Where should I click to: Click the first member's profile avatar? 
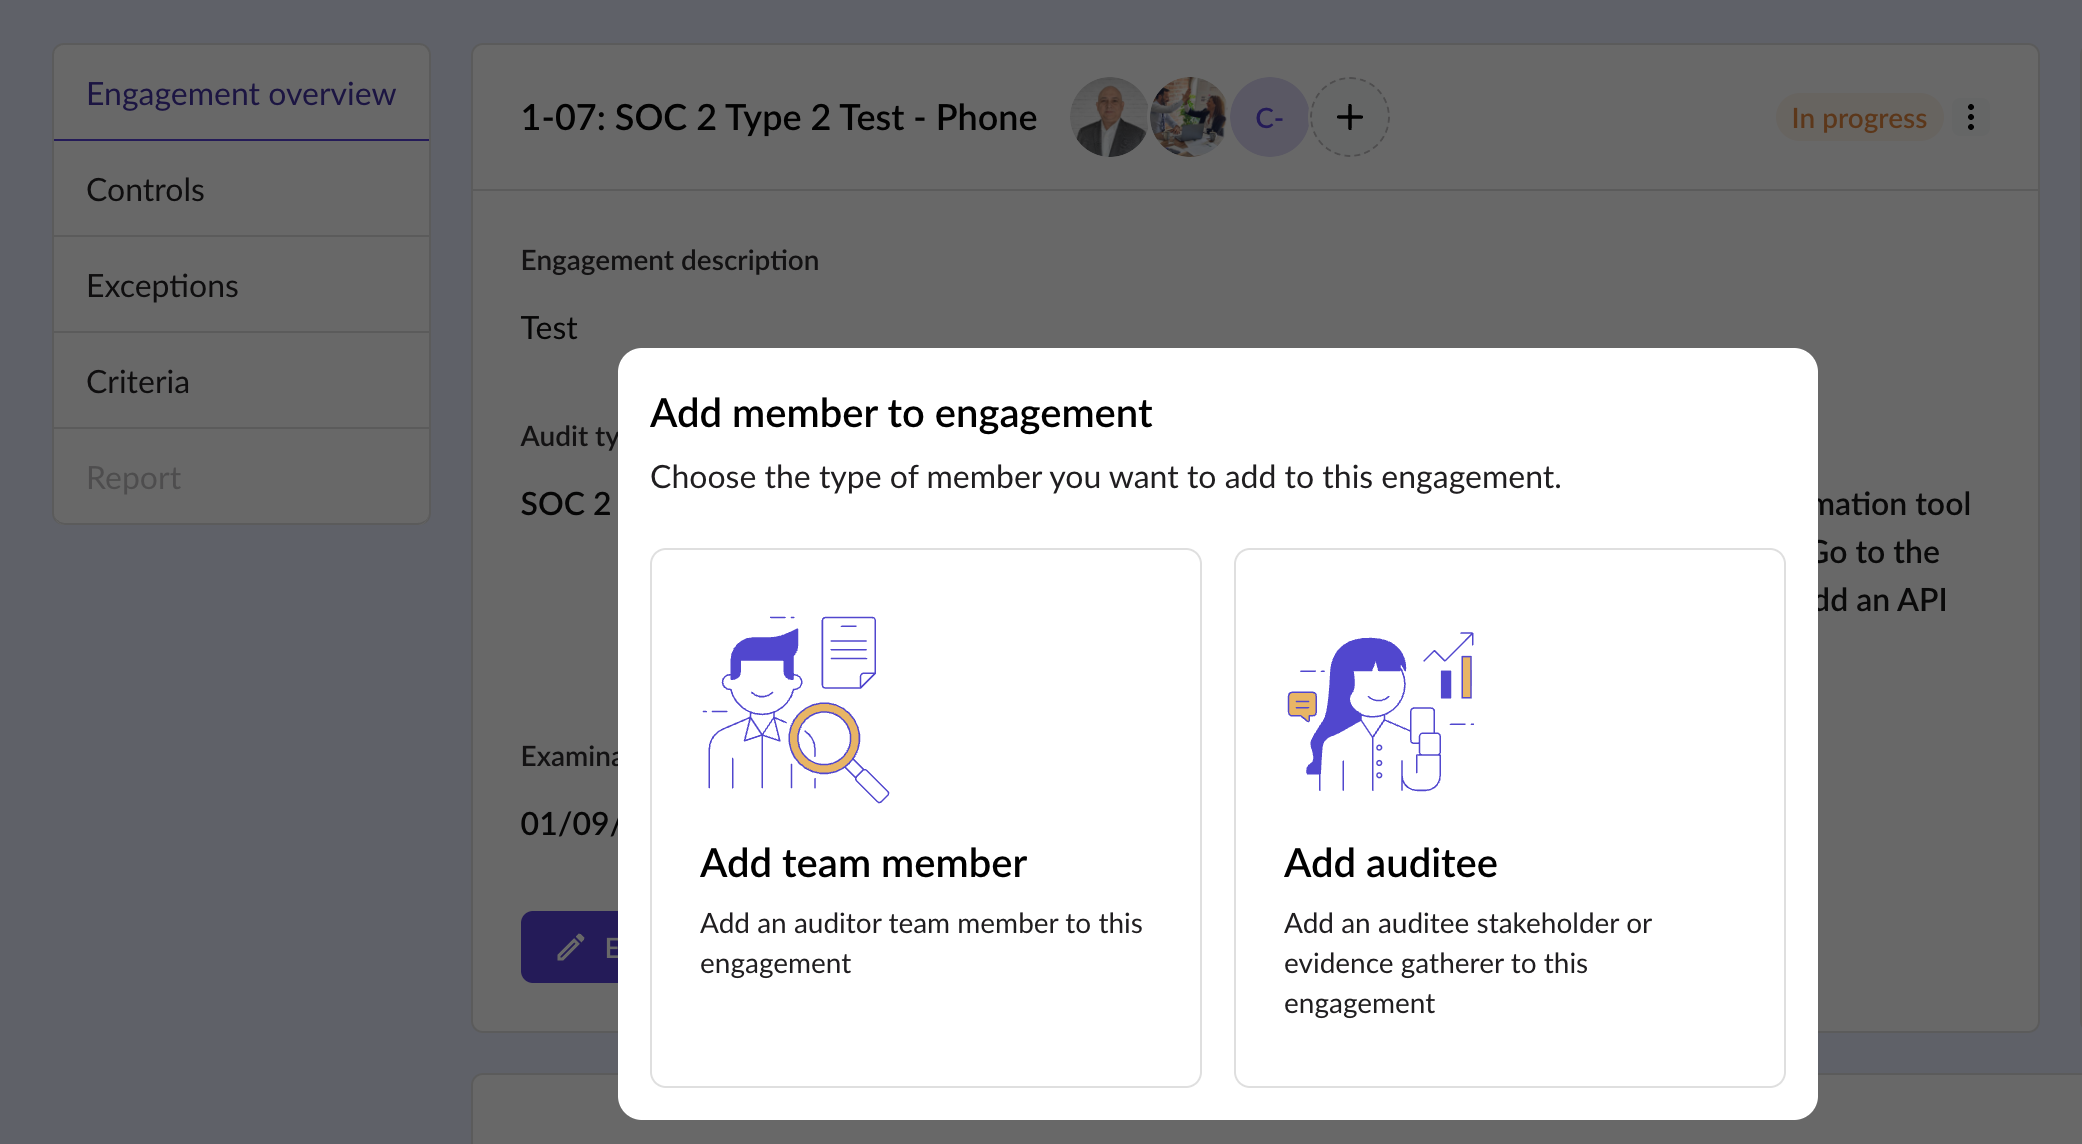(x=1109, y=118)
